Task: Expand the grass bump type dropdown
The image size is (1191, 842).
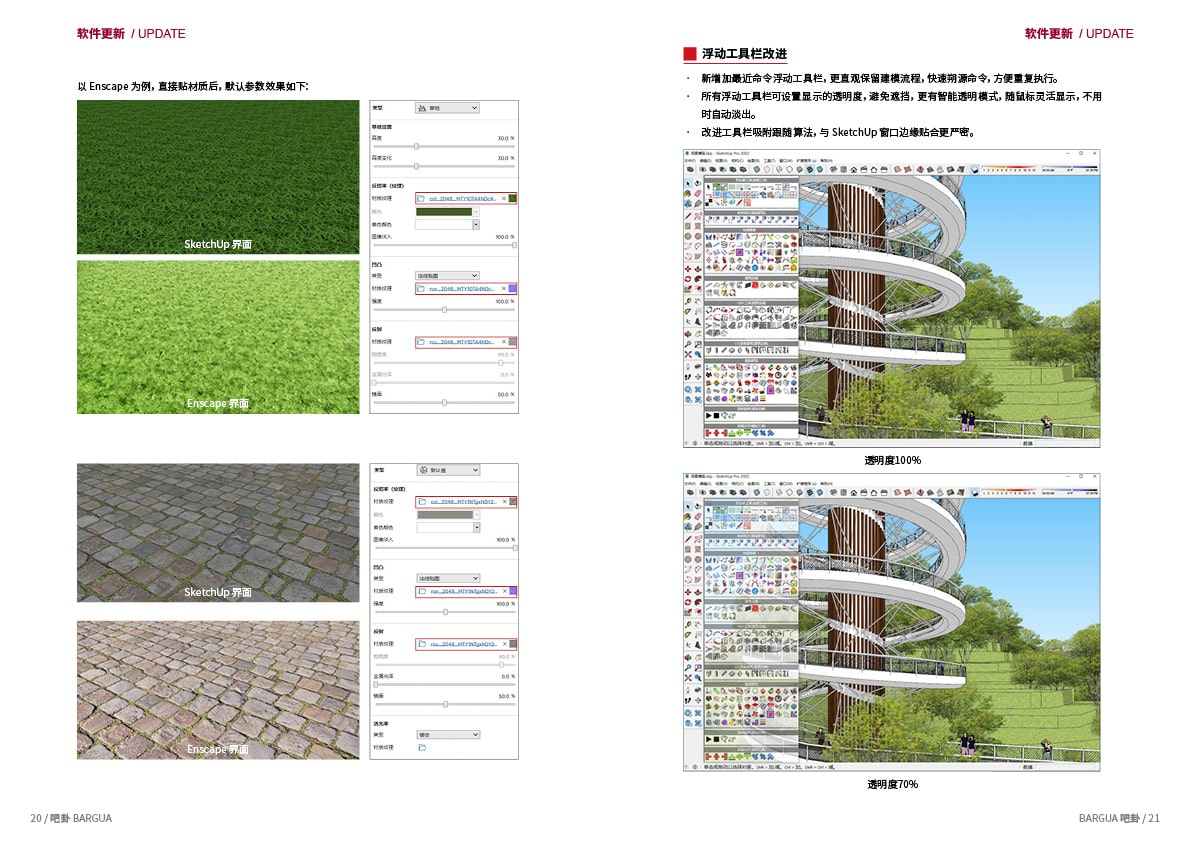Action: coord(447,276)
